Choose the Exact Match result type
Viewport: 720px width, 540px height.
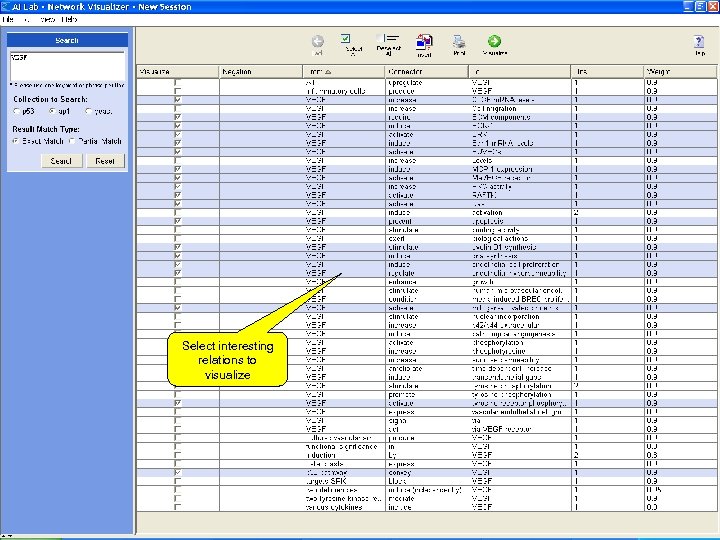[16, 141]
